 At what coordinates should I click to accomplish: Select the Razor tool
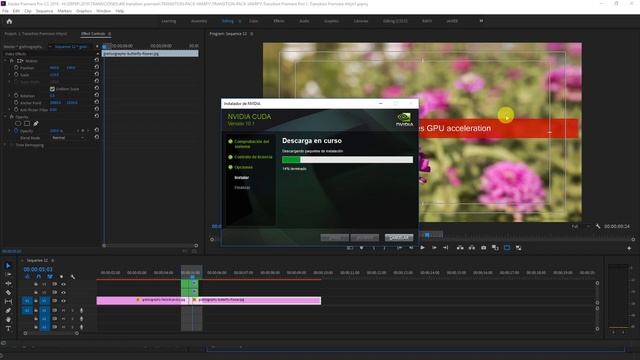[x=8, y=292]
